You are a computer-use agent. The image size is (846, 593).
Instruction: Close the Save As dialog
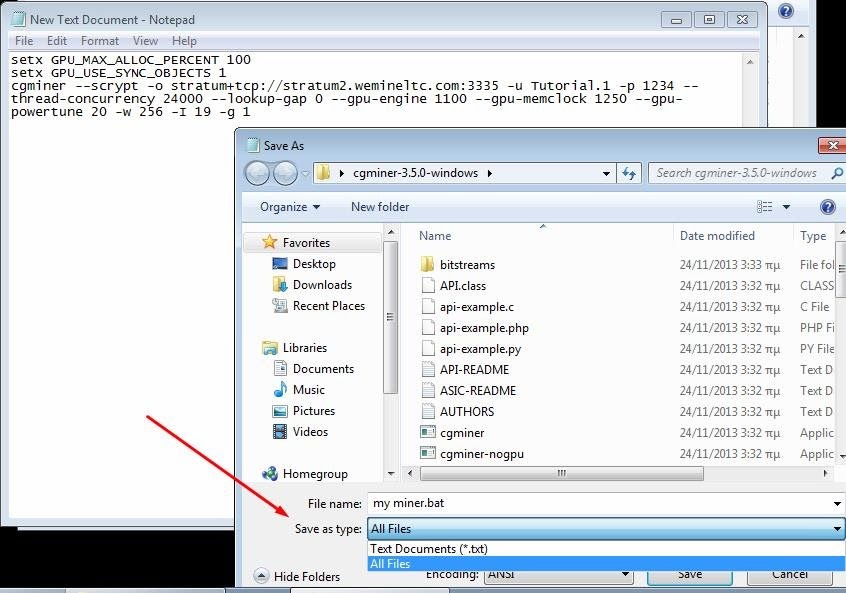click(833, 145)
